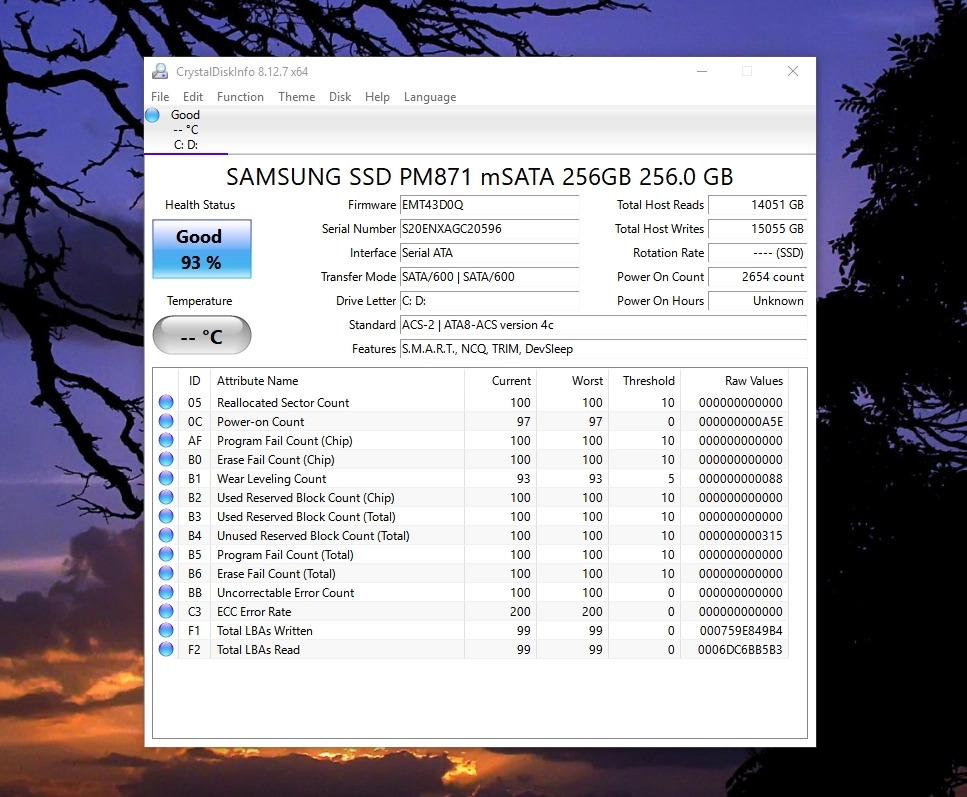Viewport: 967px width, 797px height.
Task: Click the temperature -- °C button
Action: tap(202, 336)
